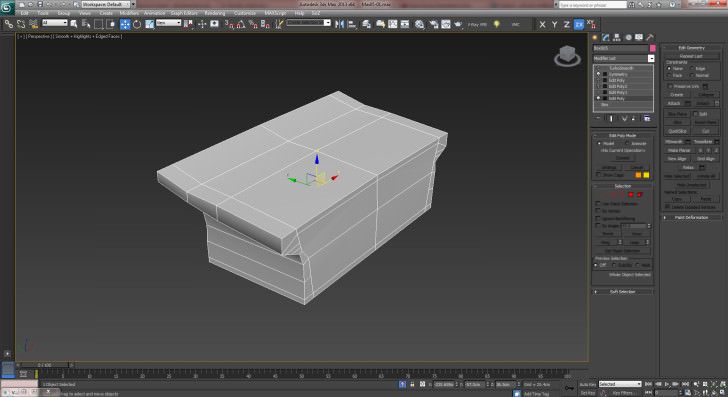The image size is (728, 397).
Task: Click the keyword search field
Action: (593, 5)
